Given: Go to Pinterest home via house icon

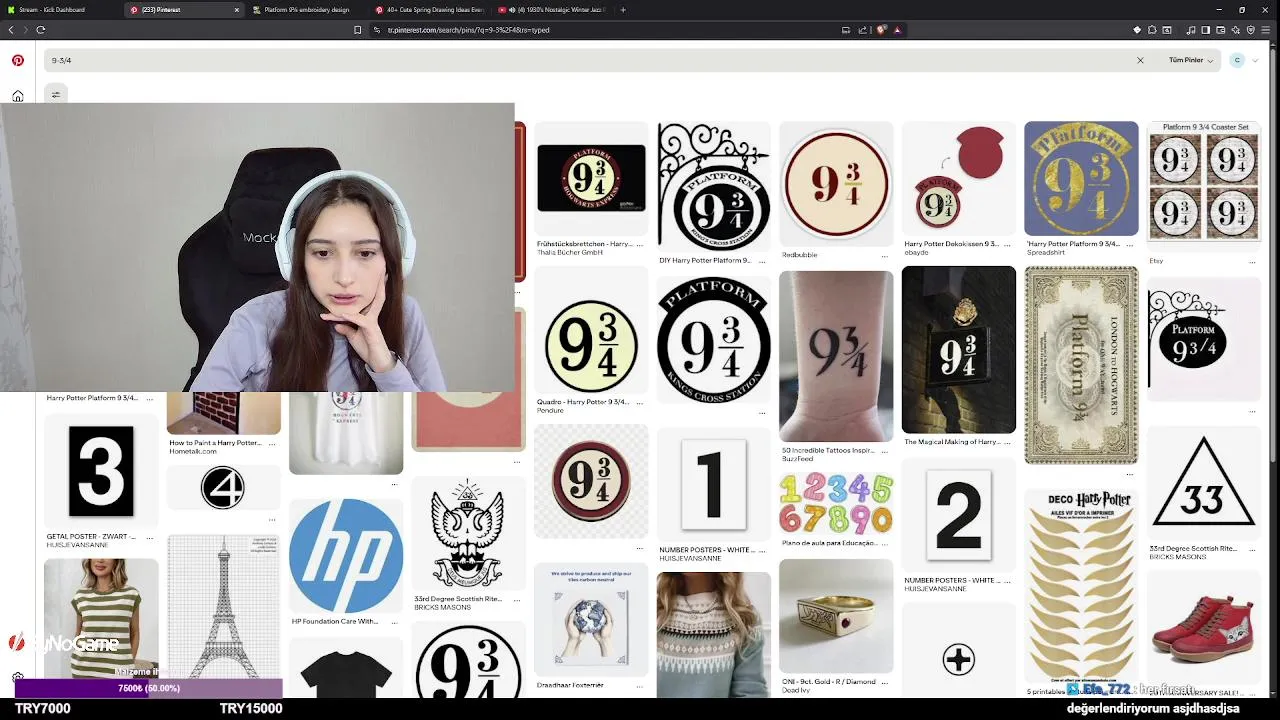Looking at the screenshot, I should [x=17, y=96].
